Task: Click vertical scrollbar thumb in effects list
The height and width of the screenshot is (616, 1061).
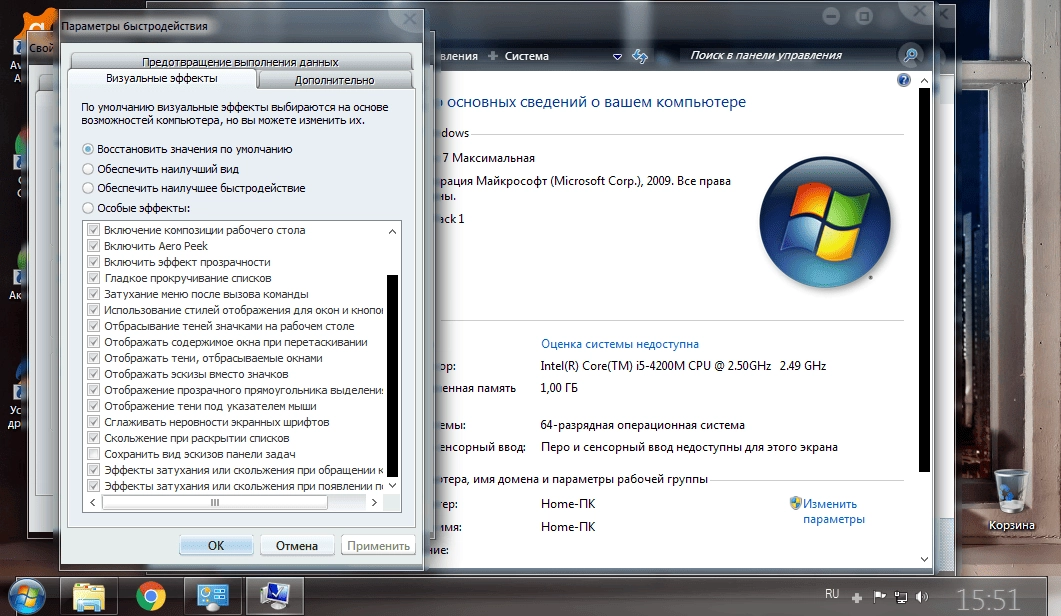Action: 392,376
